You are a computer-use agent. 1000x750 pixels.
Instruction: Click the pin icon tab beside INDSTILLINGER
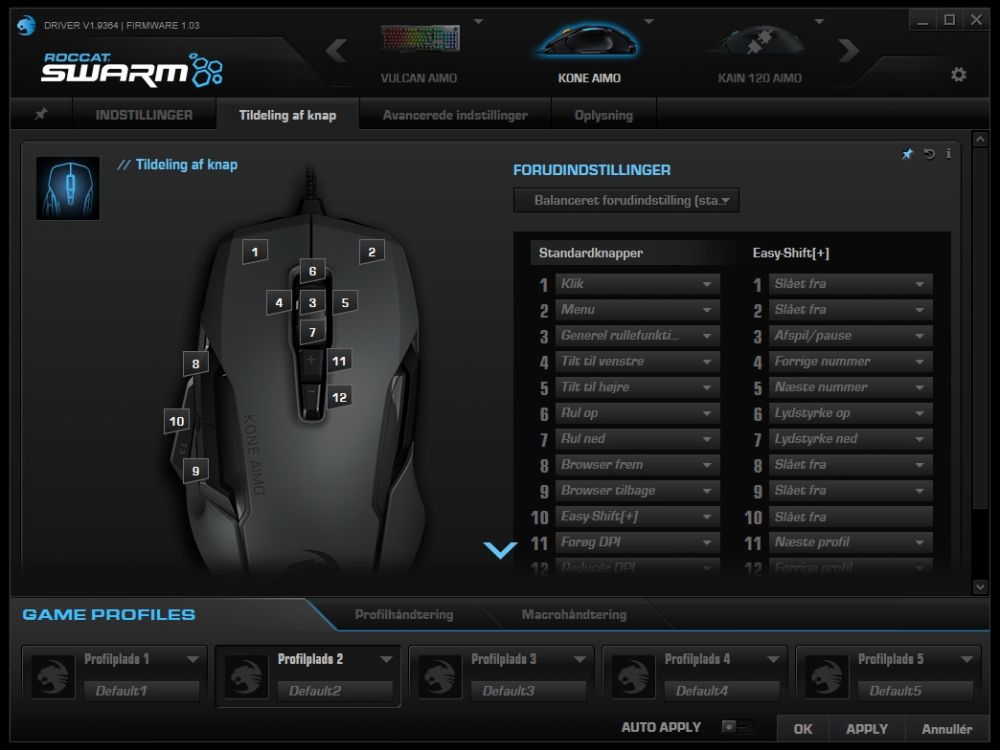(41, 114)
